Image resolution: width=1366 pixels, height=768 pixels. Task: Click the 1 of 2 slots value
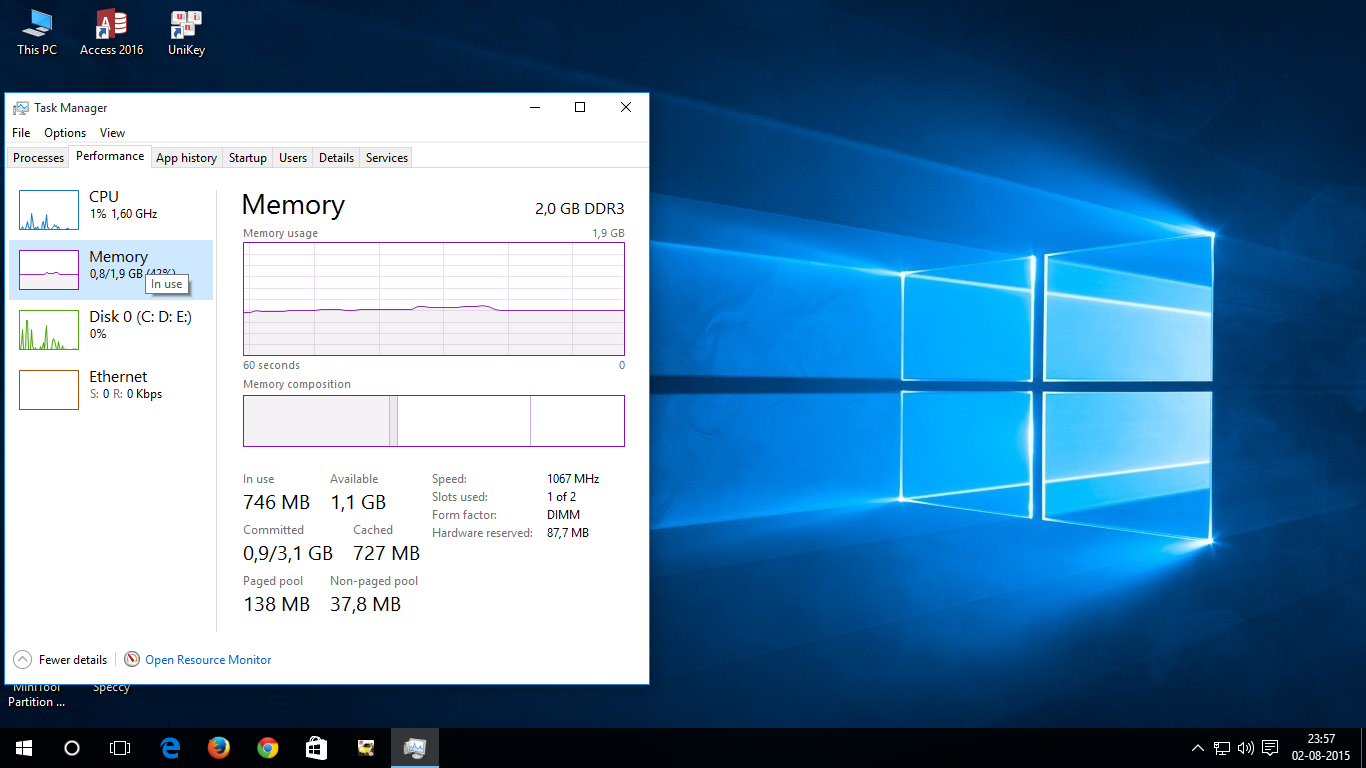pos(561,497)
